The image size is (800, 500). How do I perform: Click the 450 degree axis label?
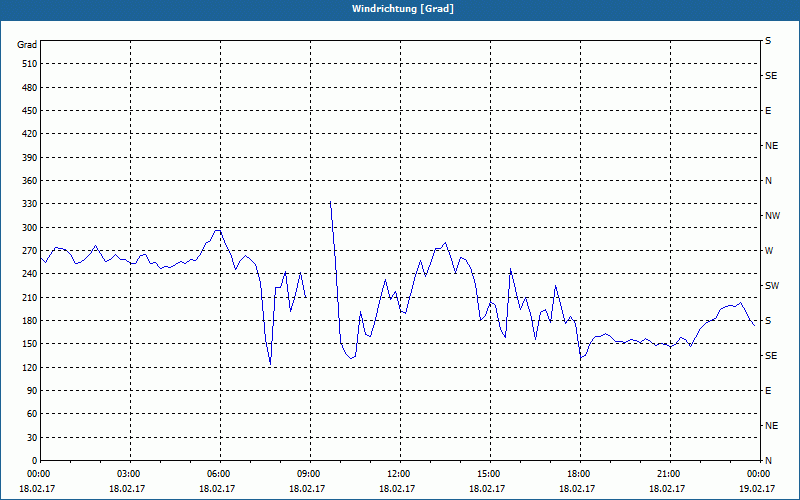coord(30,111)
